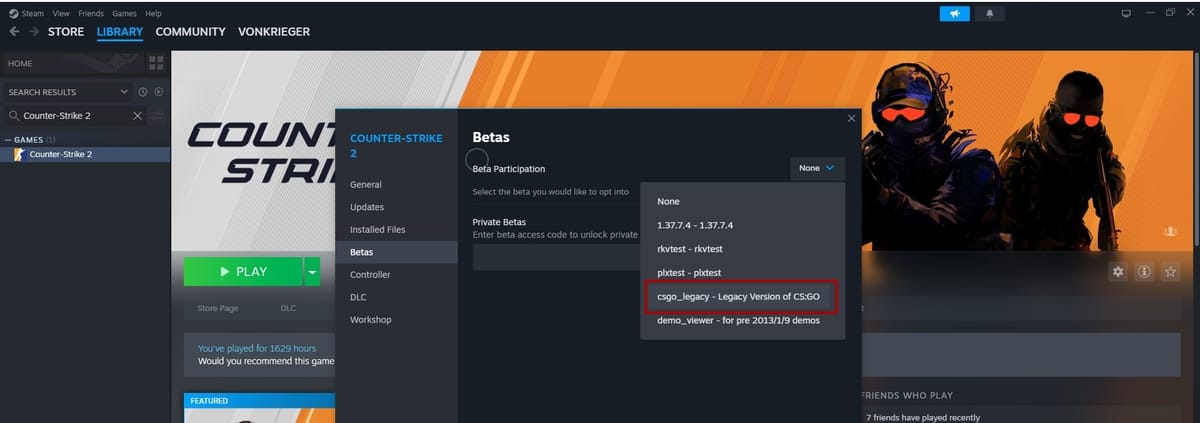Click the recent activity clock icon
Image resolution: width=1200 pixels, height=423 pixels.
click(143, 92)
